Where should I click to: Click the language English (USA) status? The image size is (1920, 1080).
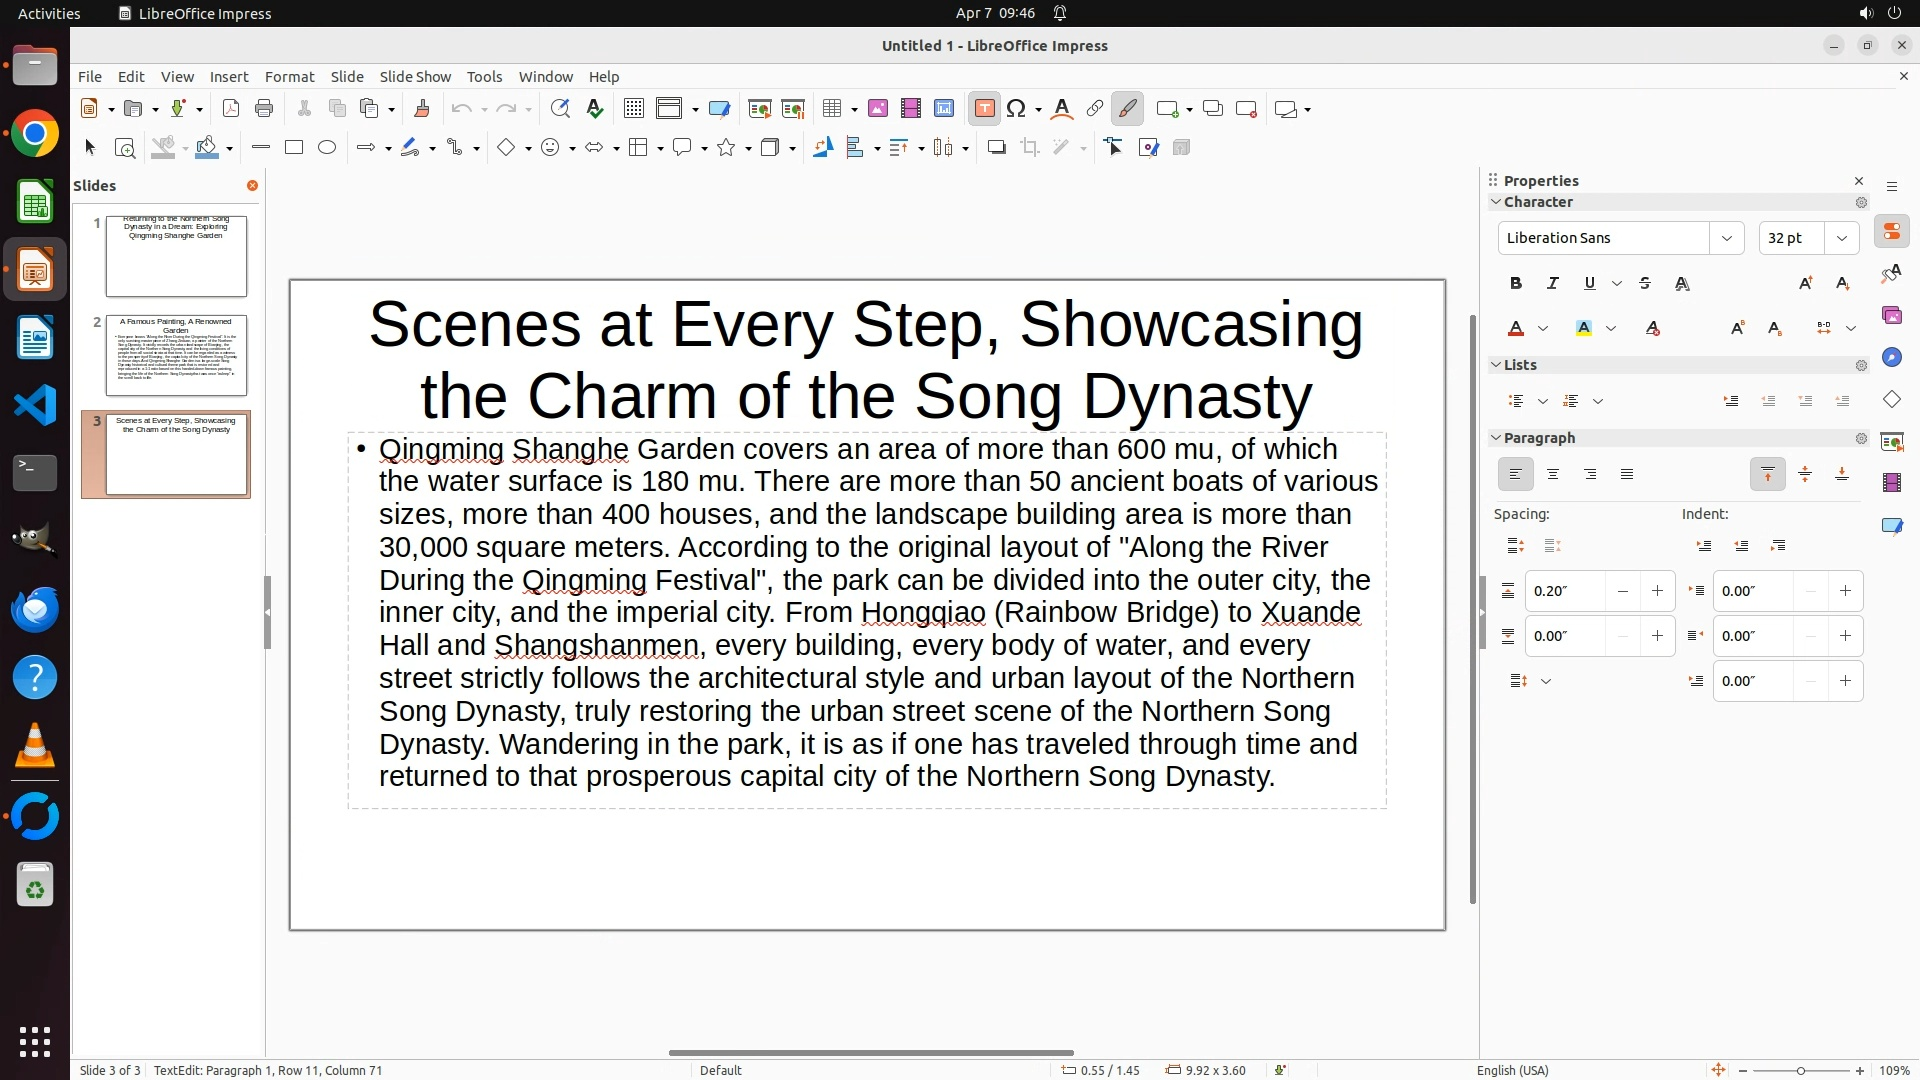click(x=1512, y=1070)
